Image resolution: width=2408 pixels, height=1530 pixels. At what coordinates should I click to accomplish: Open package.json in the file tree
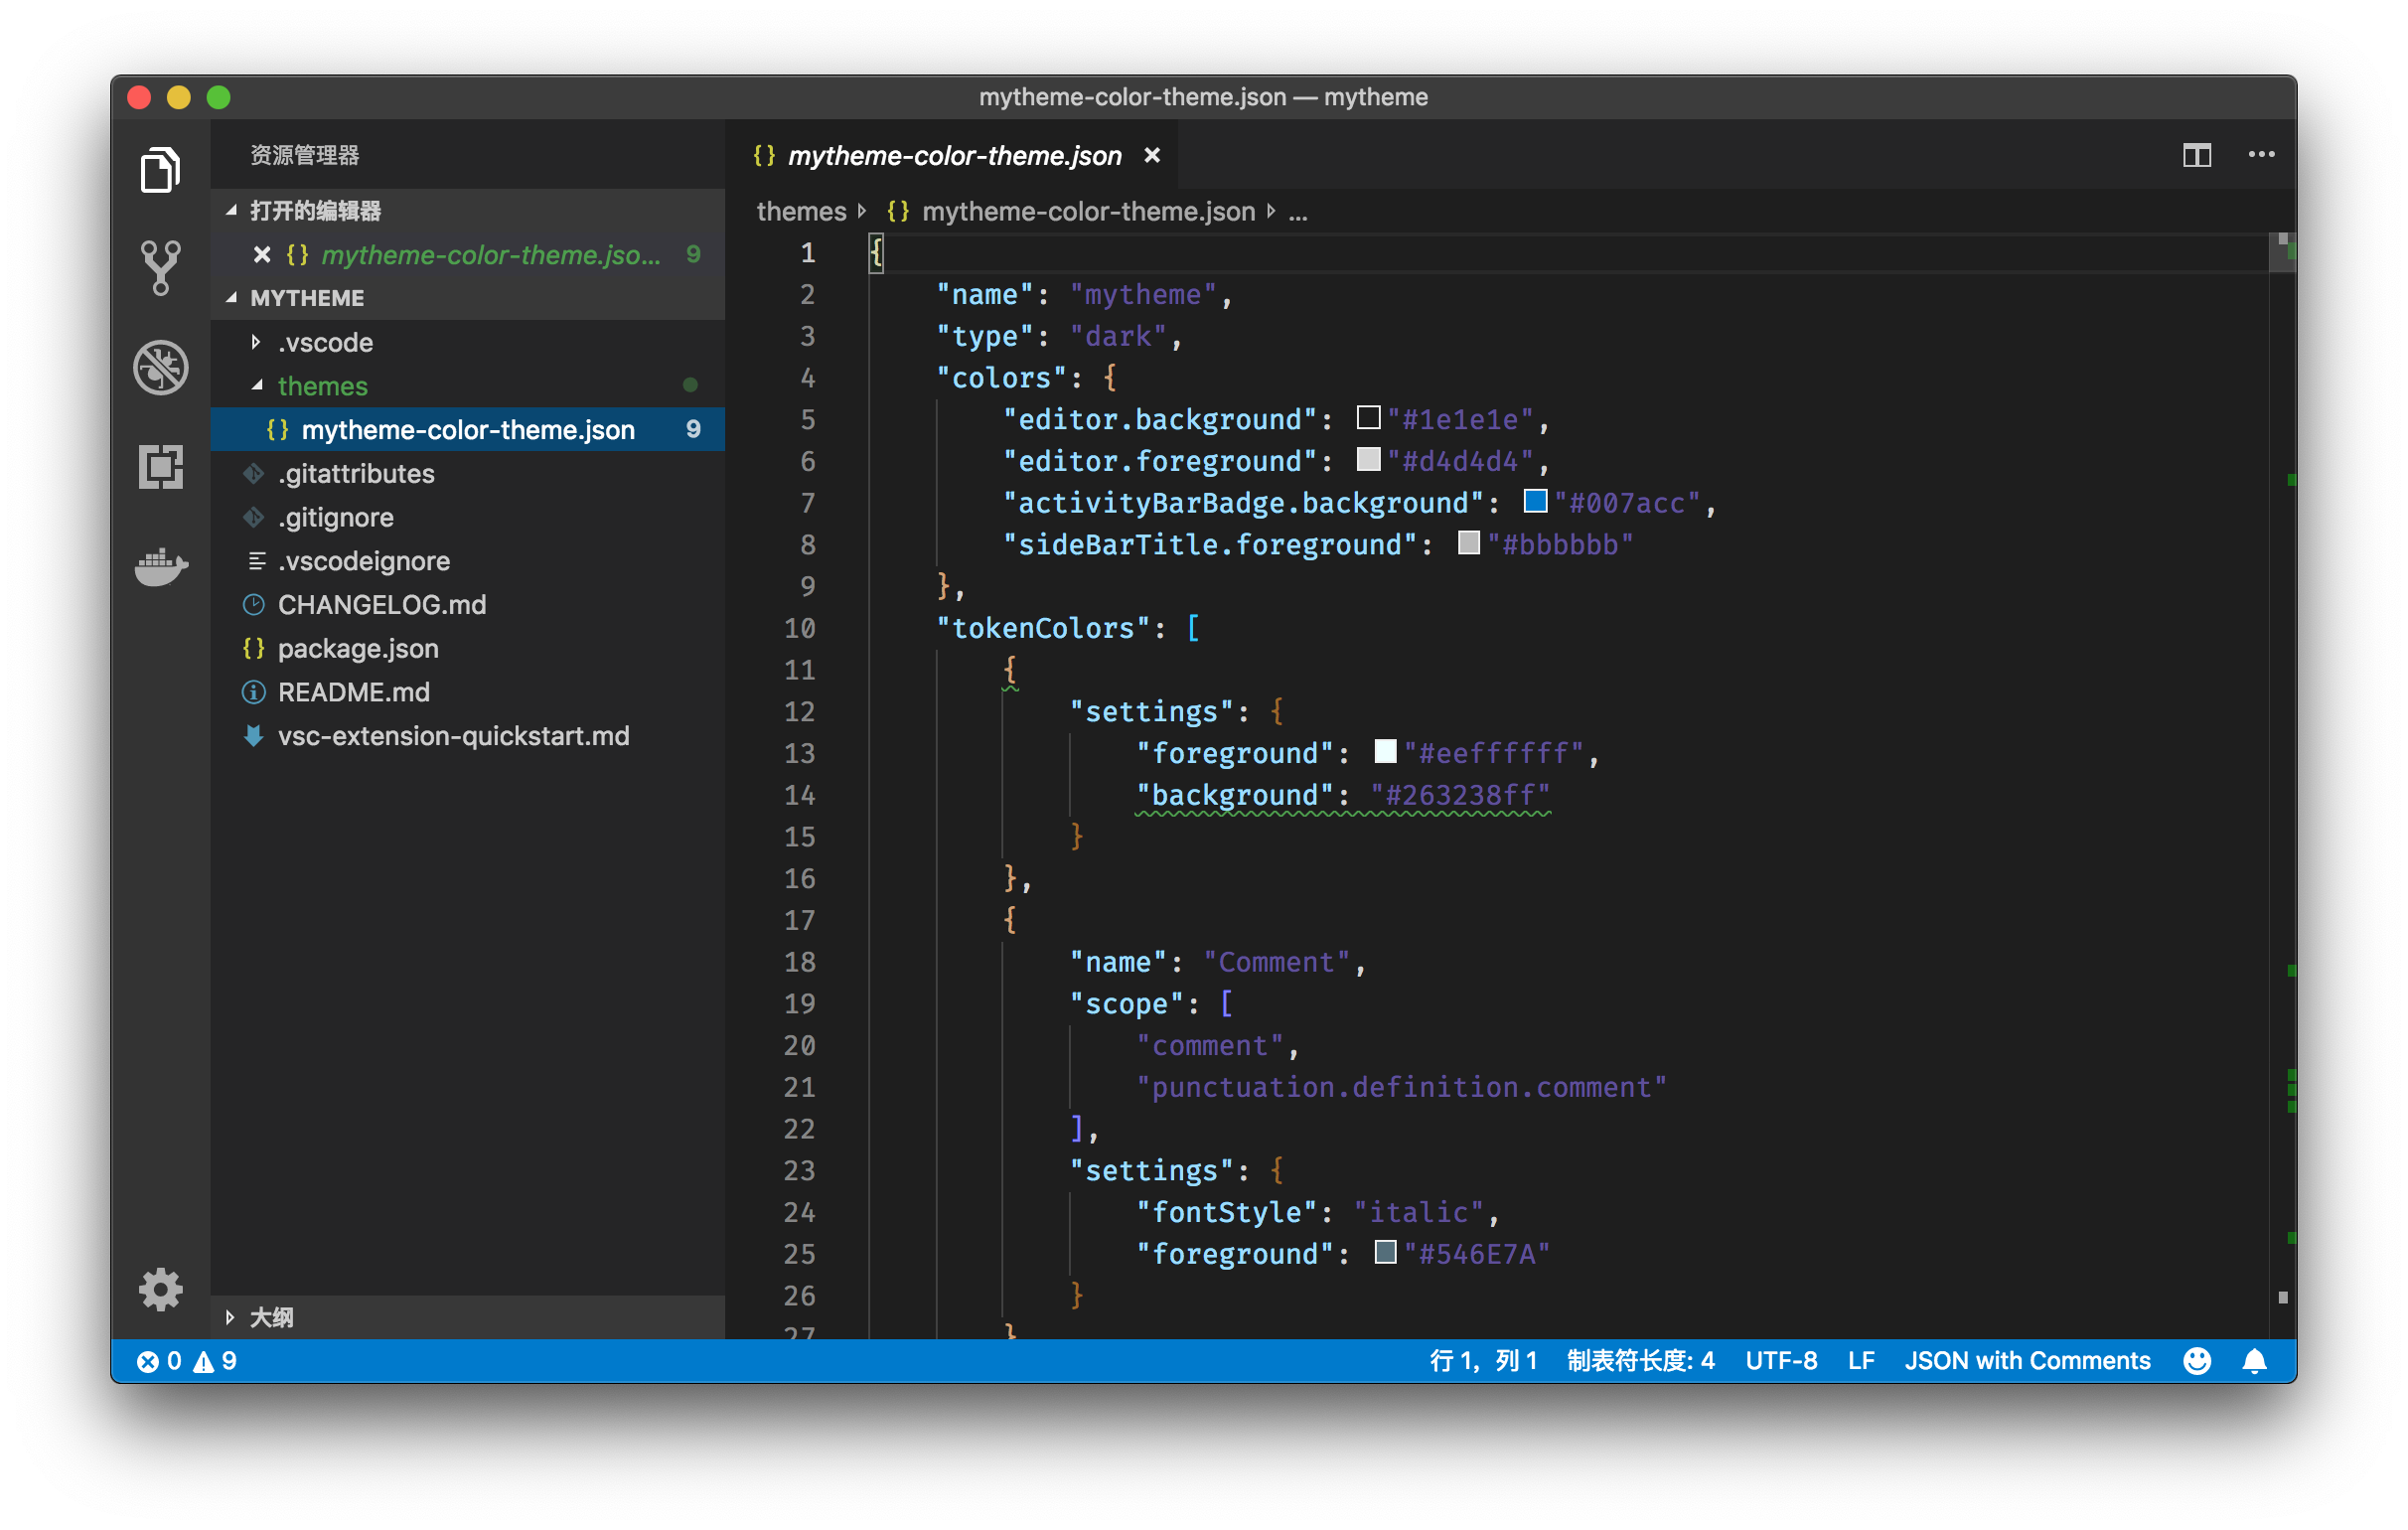click(358, 648)
